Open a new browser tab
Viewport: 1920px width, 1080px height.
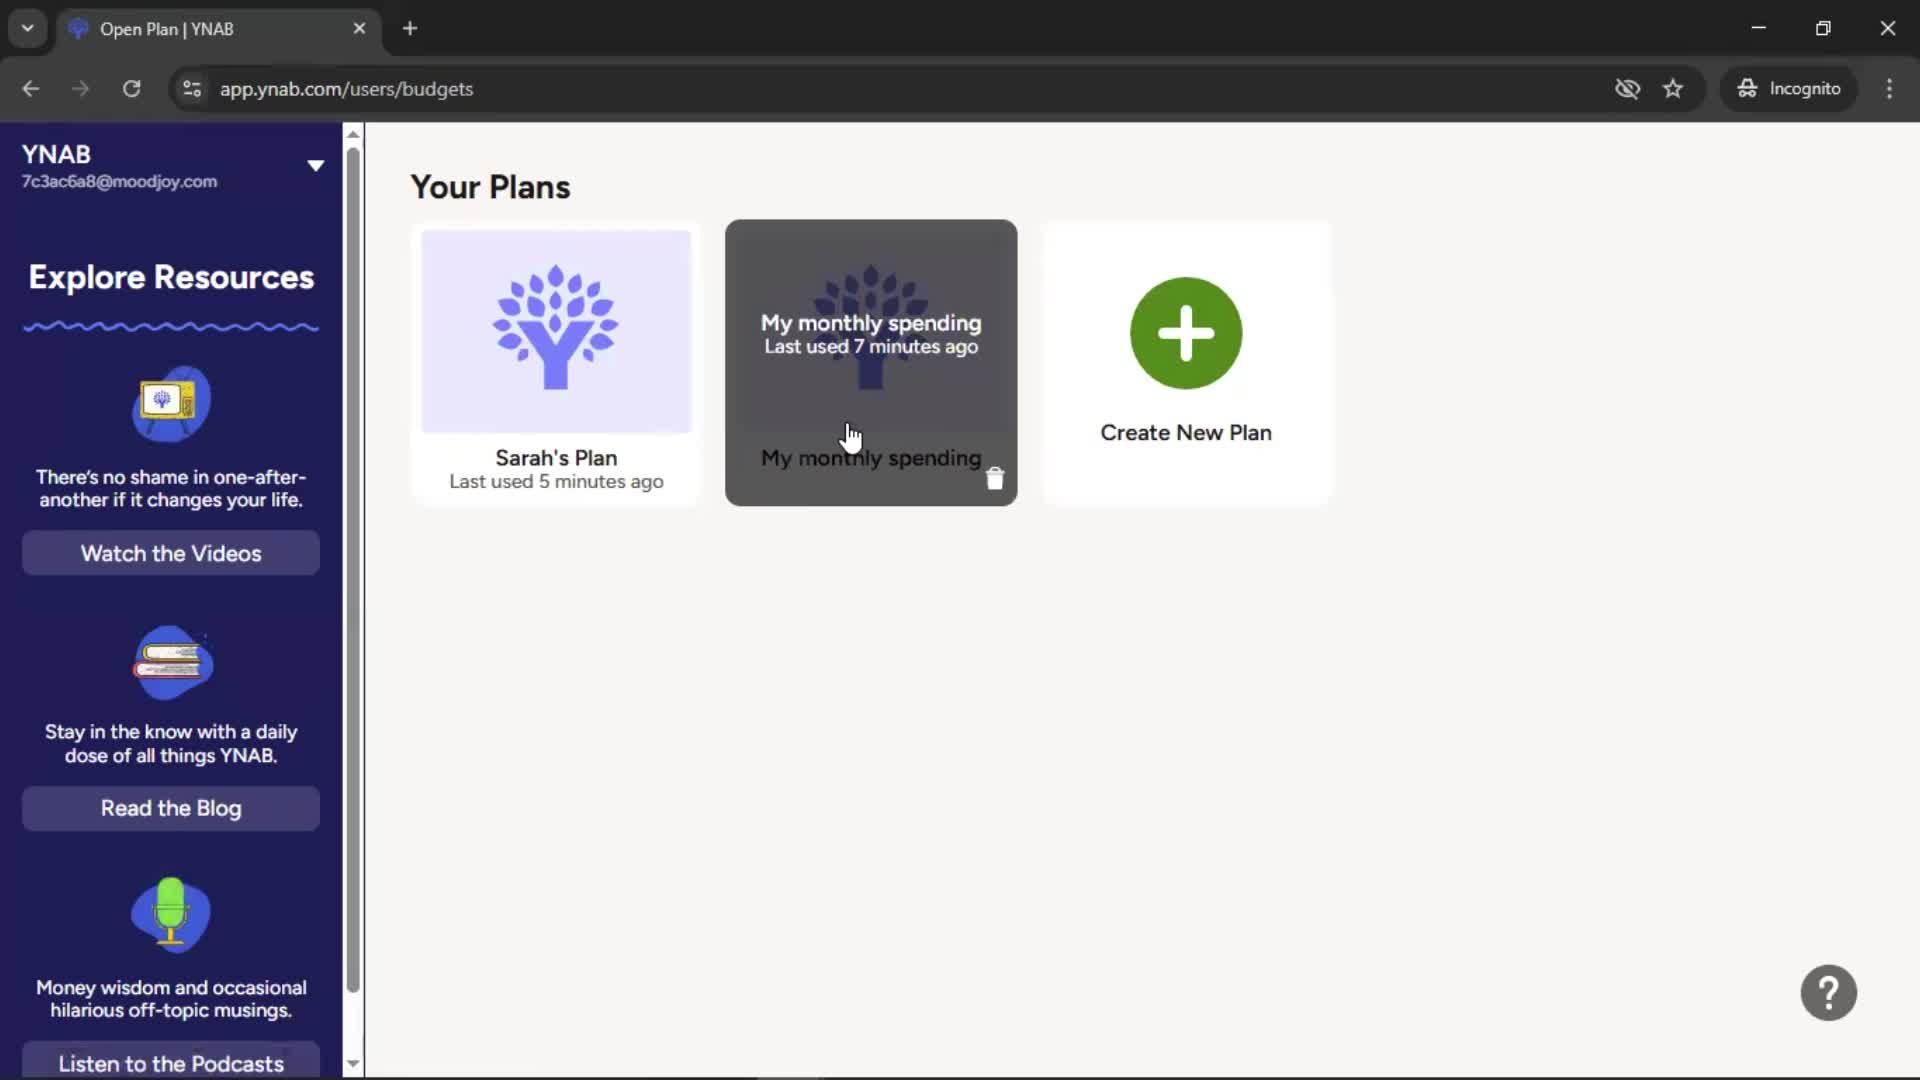pos(410,28)
